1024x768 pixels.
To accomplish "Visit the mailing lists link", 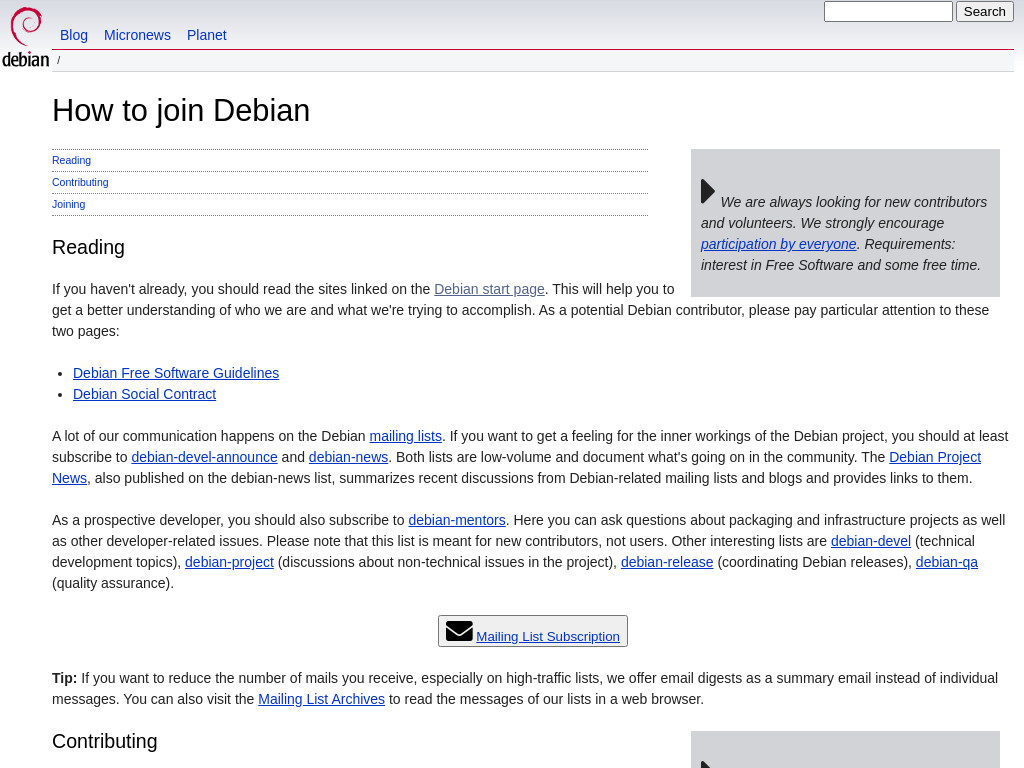I will [x=406, y=436].
